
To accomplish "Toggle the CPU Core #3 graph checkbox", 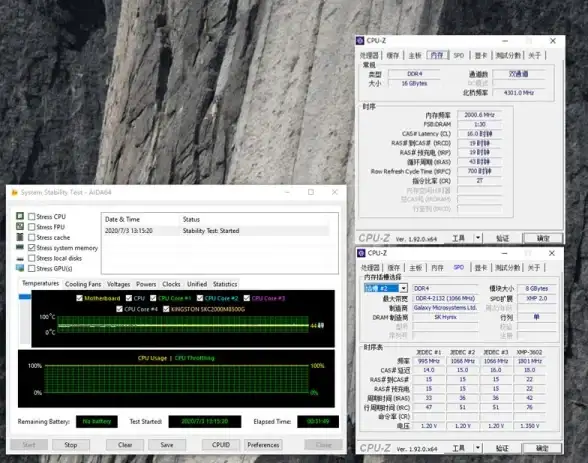I will tap(246, 298).
